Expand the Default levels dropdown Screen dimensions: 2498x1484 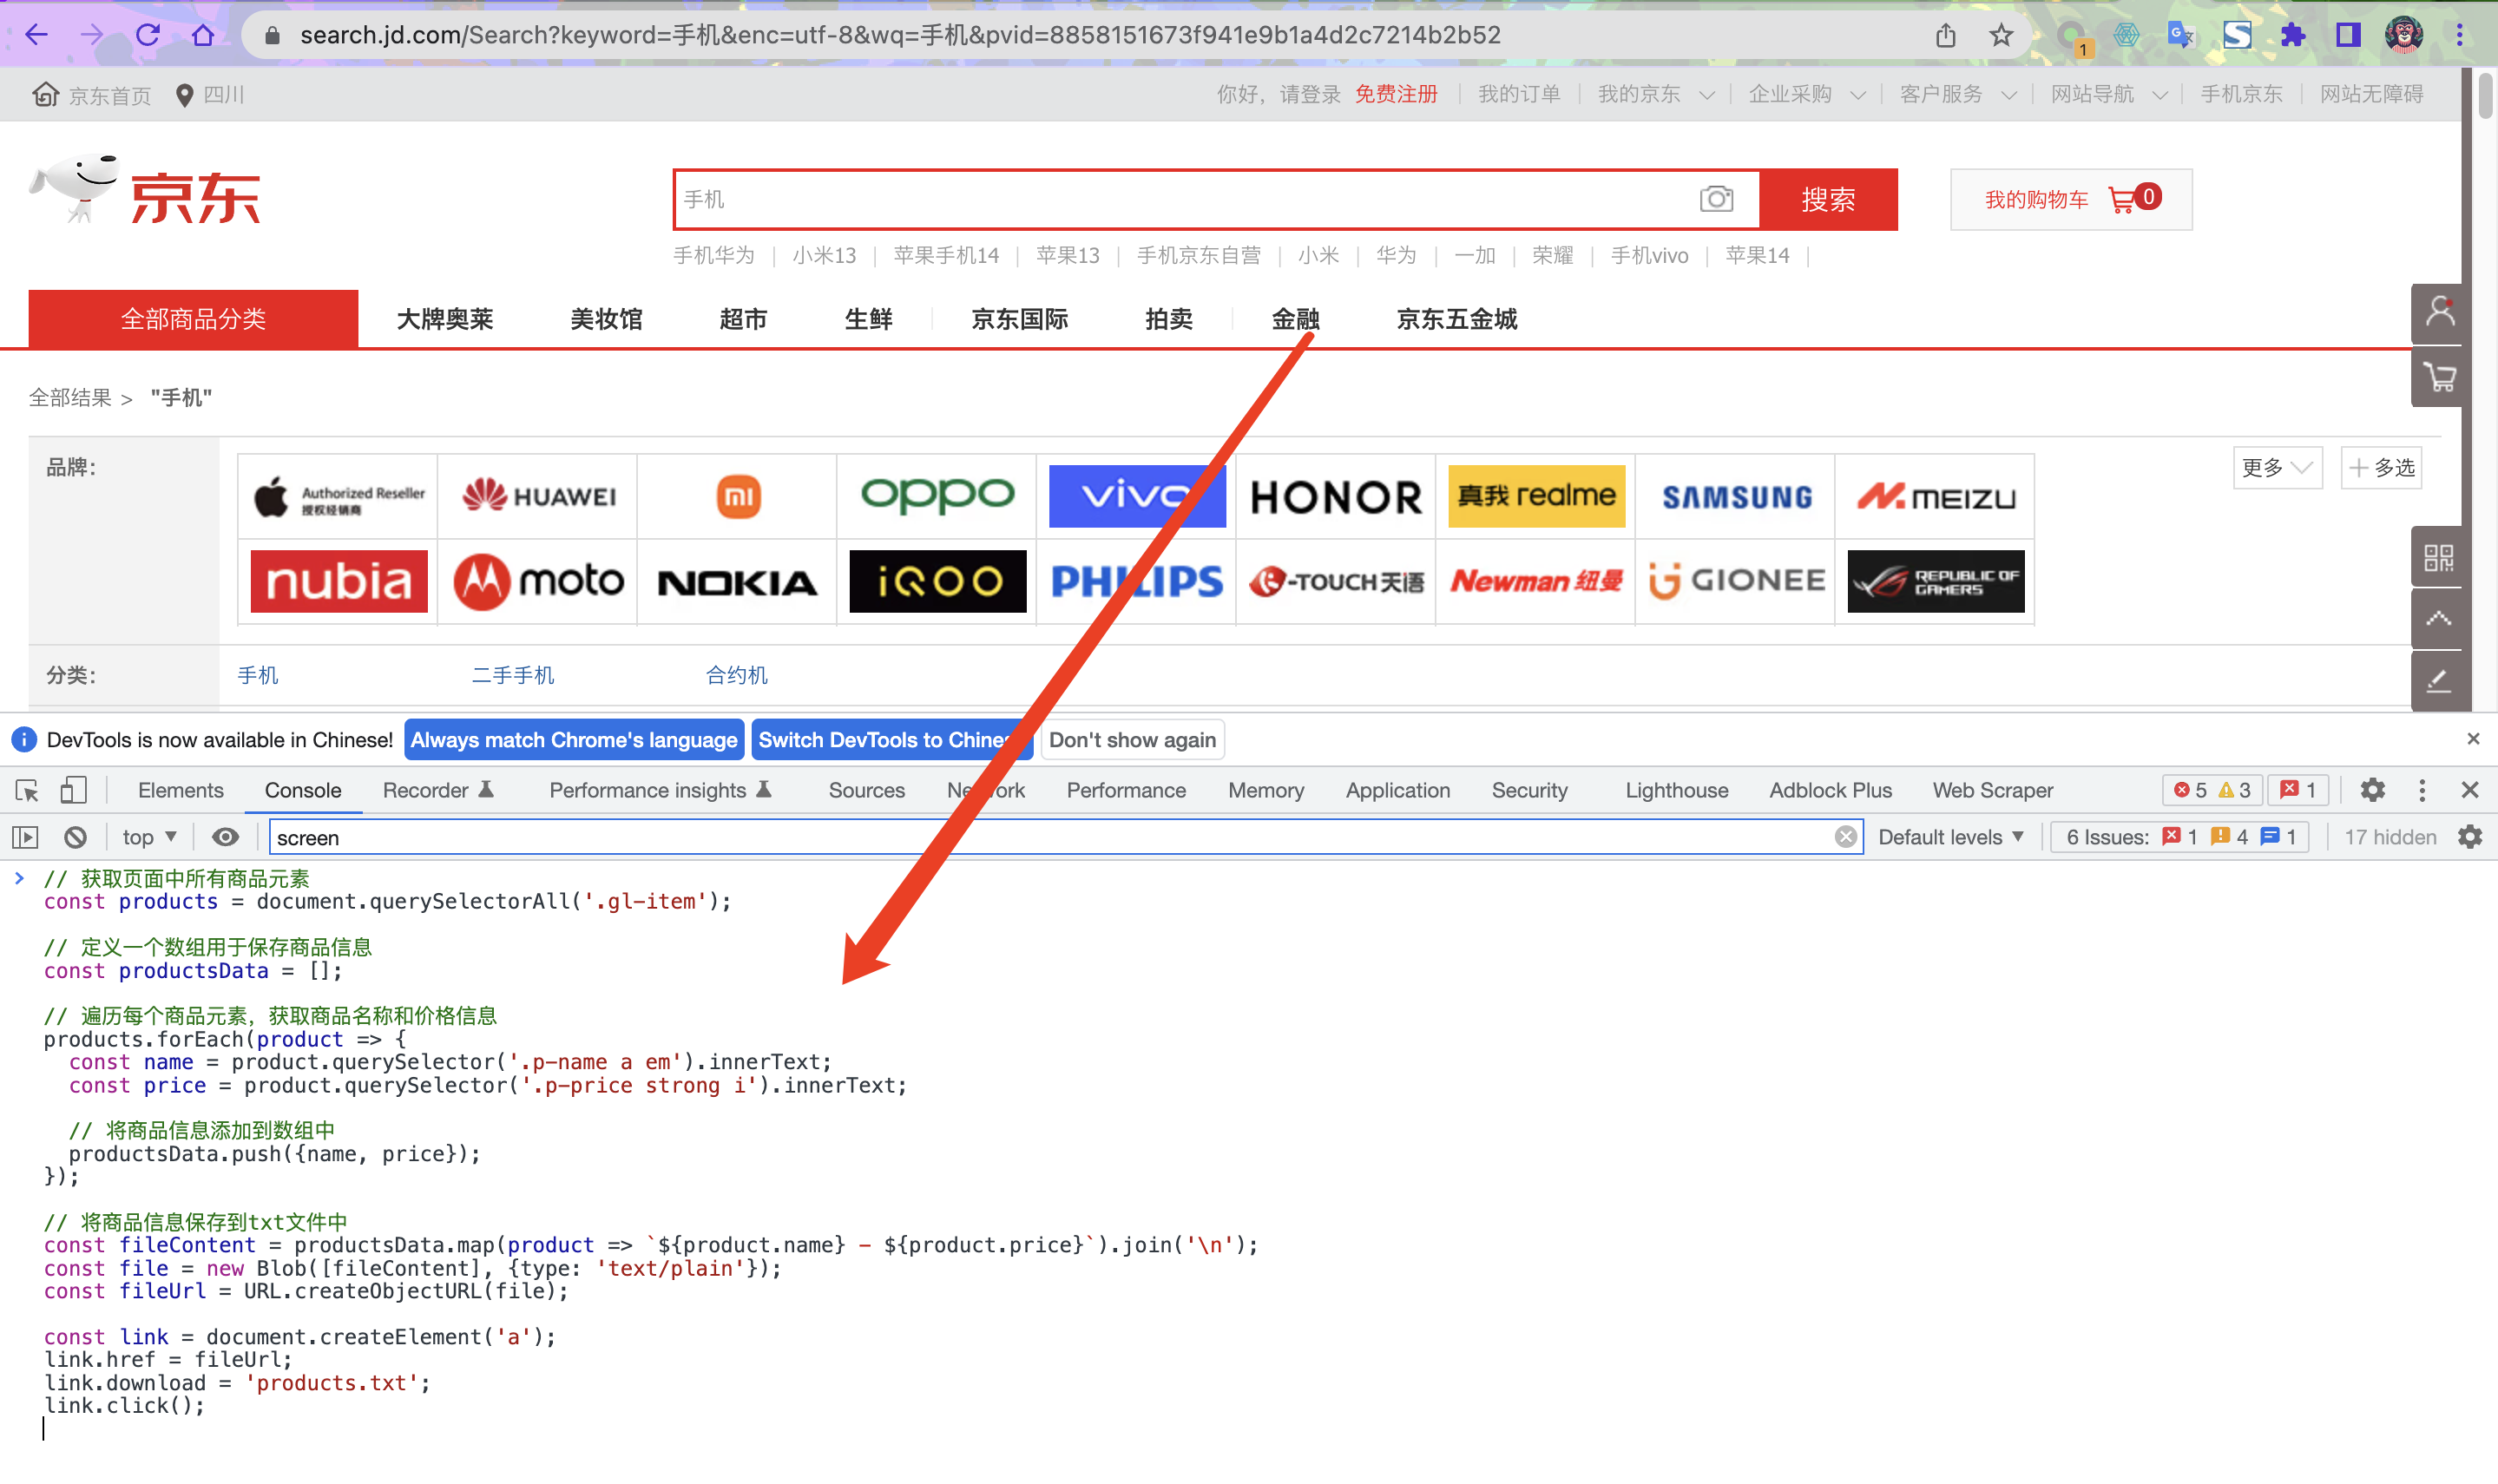(1950, 837)
